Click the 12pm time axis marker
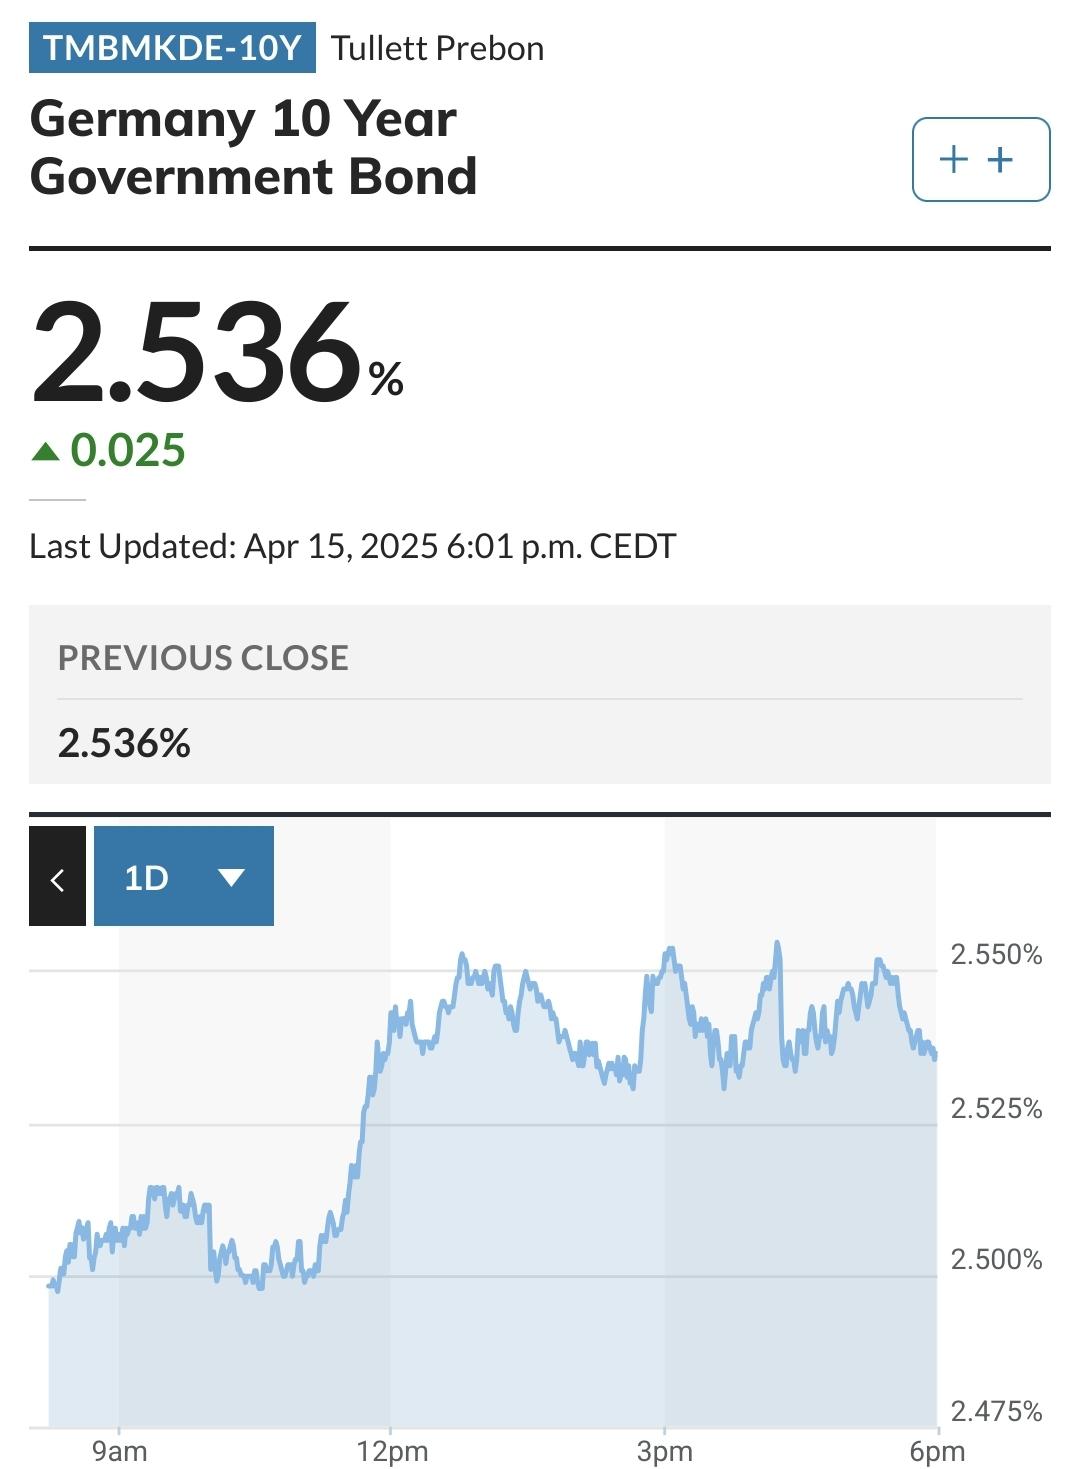This screenshot has width=1080, height=1469. point(392,1451)
